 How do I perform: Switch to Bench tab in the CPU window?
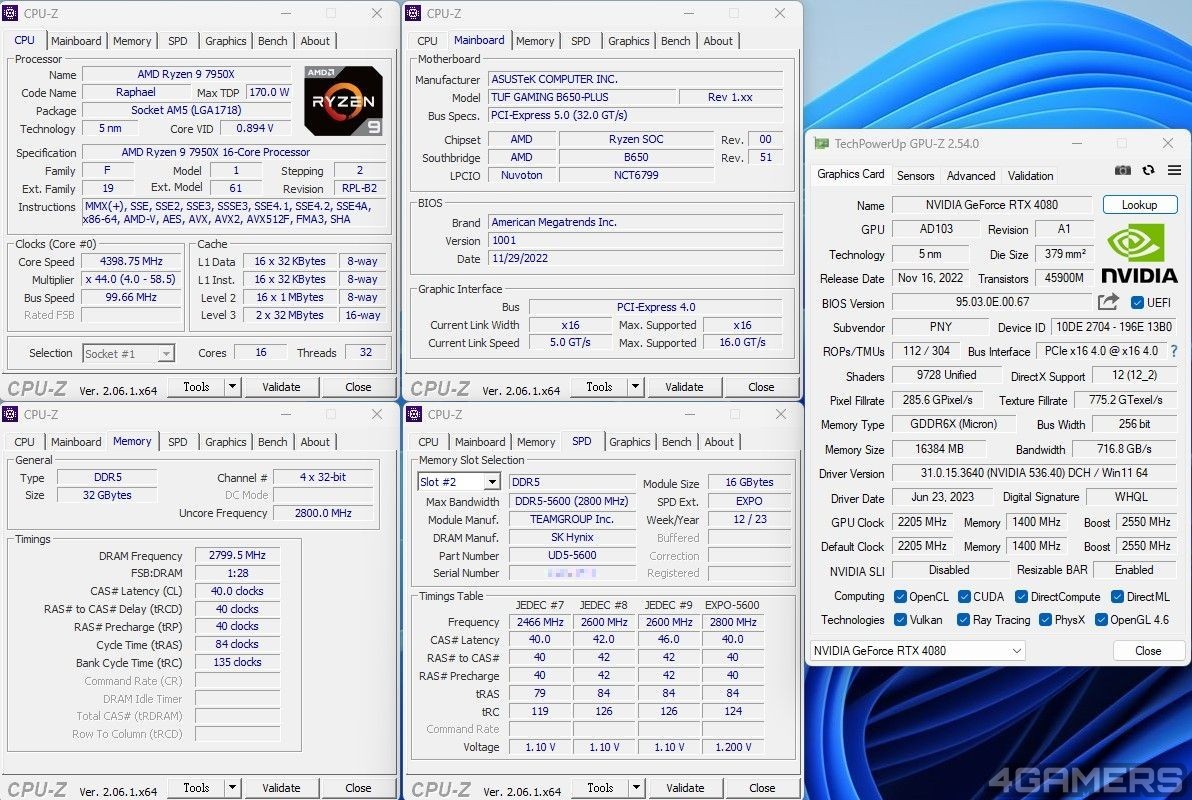(272, 41)
